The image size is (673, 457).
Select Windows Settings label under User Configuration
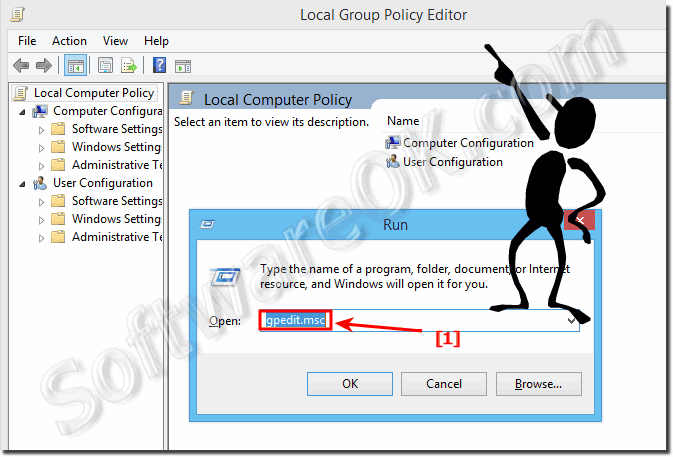(116, 219)
